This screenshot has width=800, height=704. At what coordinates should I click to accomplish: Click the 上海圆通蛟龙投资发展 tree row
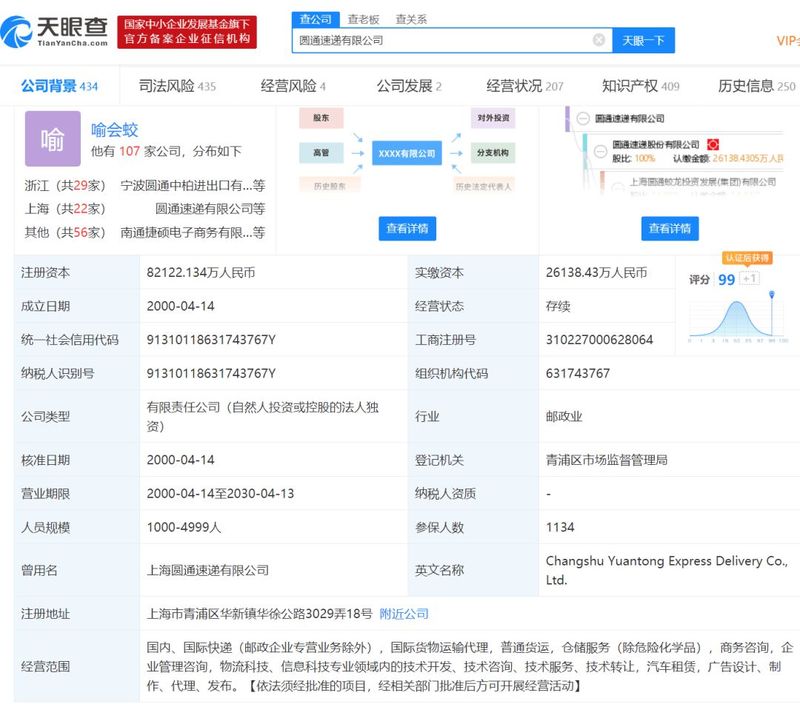[x=703, y=182]
